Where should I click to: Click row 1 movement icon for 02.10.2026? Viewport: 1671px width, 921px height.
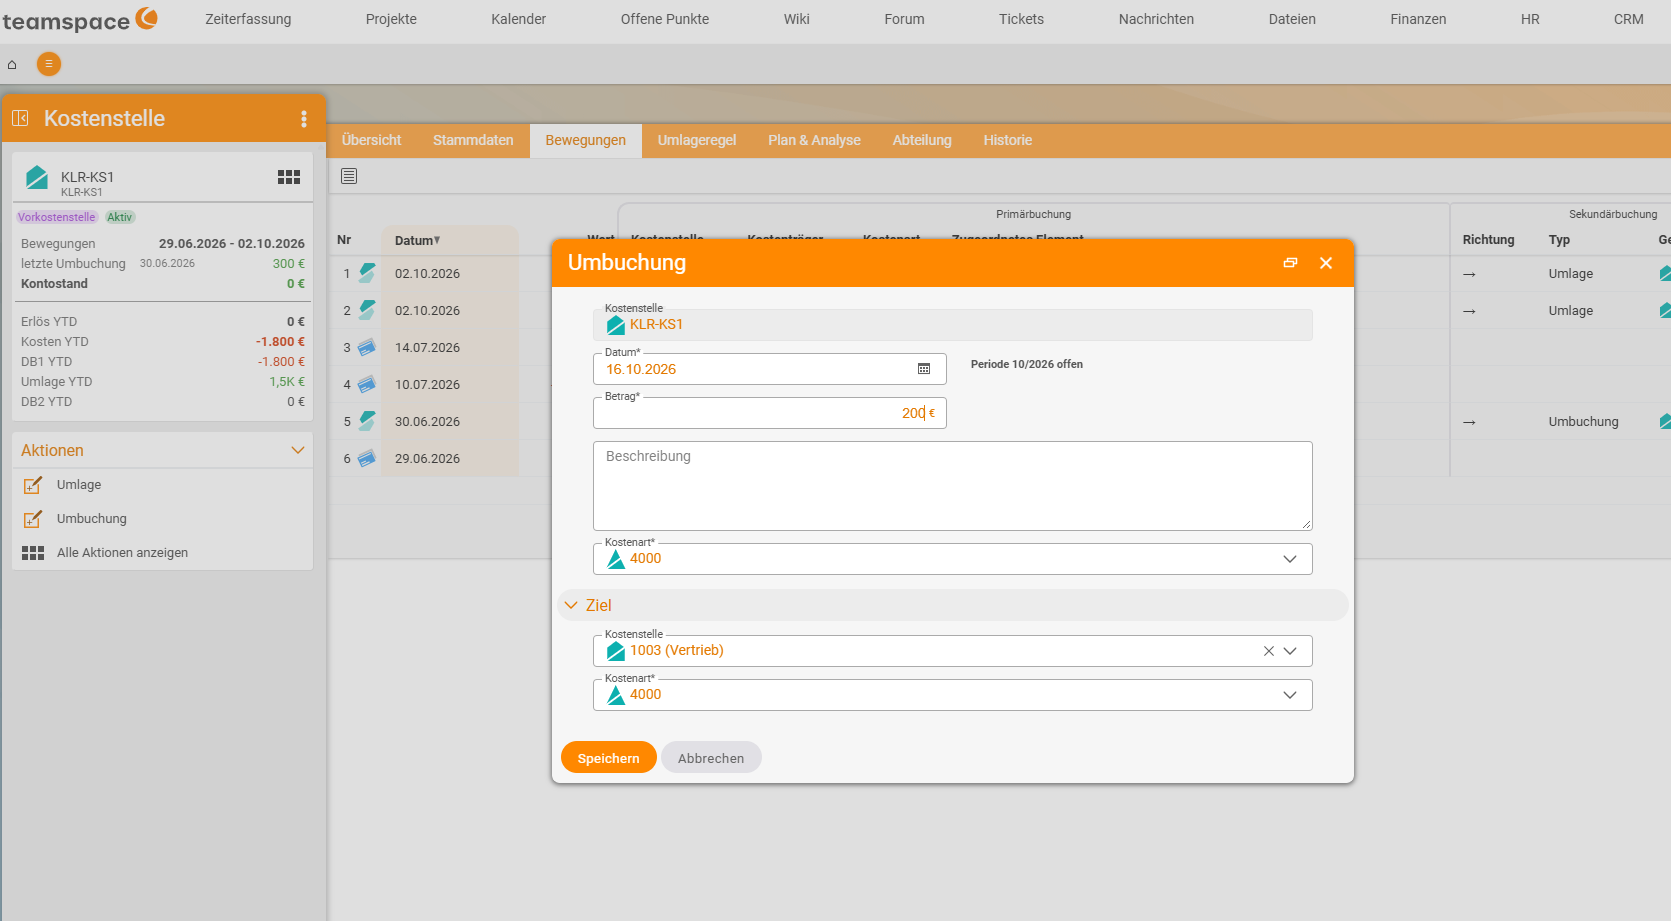point(367,273)
